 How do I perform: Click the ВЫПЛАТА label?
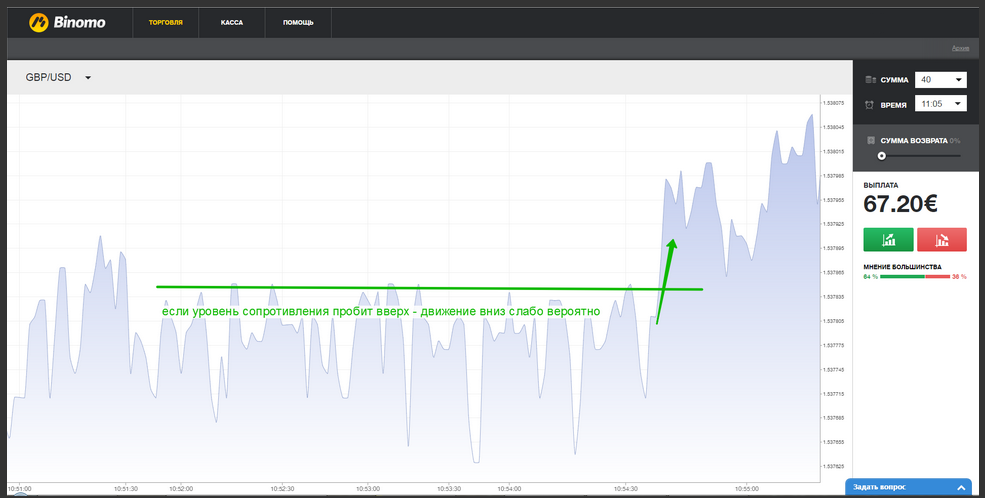[881, 185]
